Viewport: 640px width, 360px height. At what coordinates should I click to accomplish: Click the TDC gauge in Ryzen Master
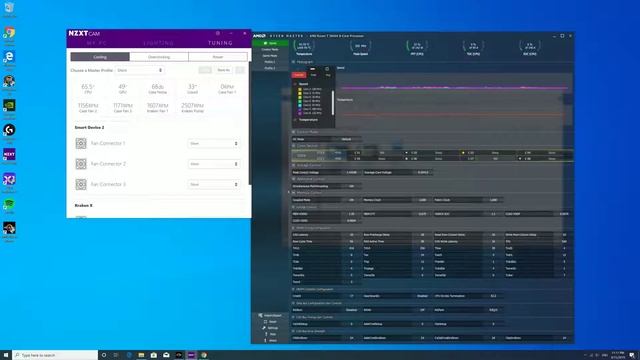[473, 47]
